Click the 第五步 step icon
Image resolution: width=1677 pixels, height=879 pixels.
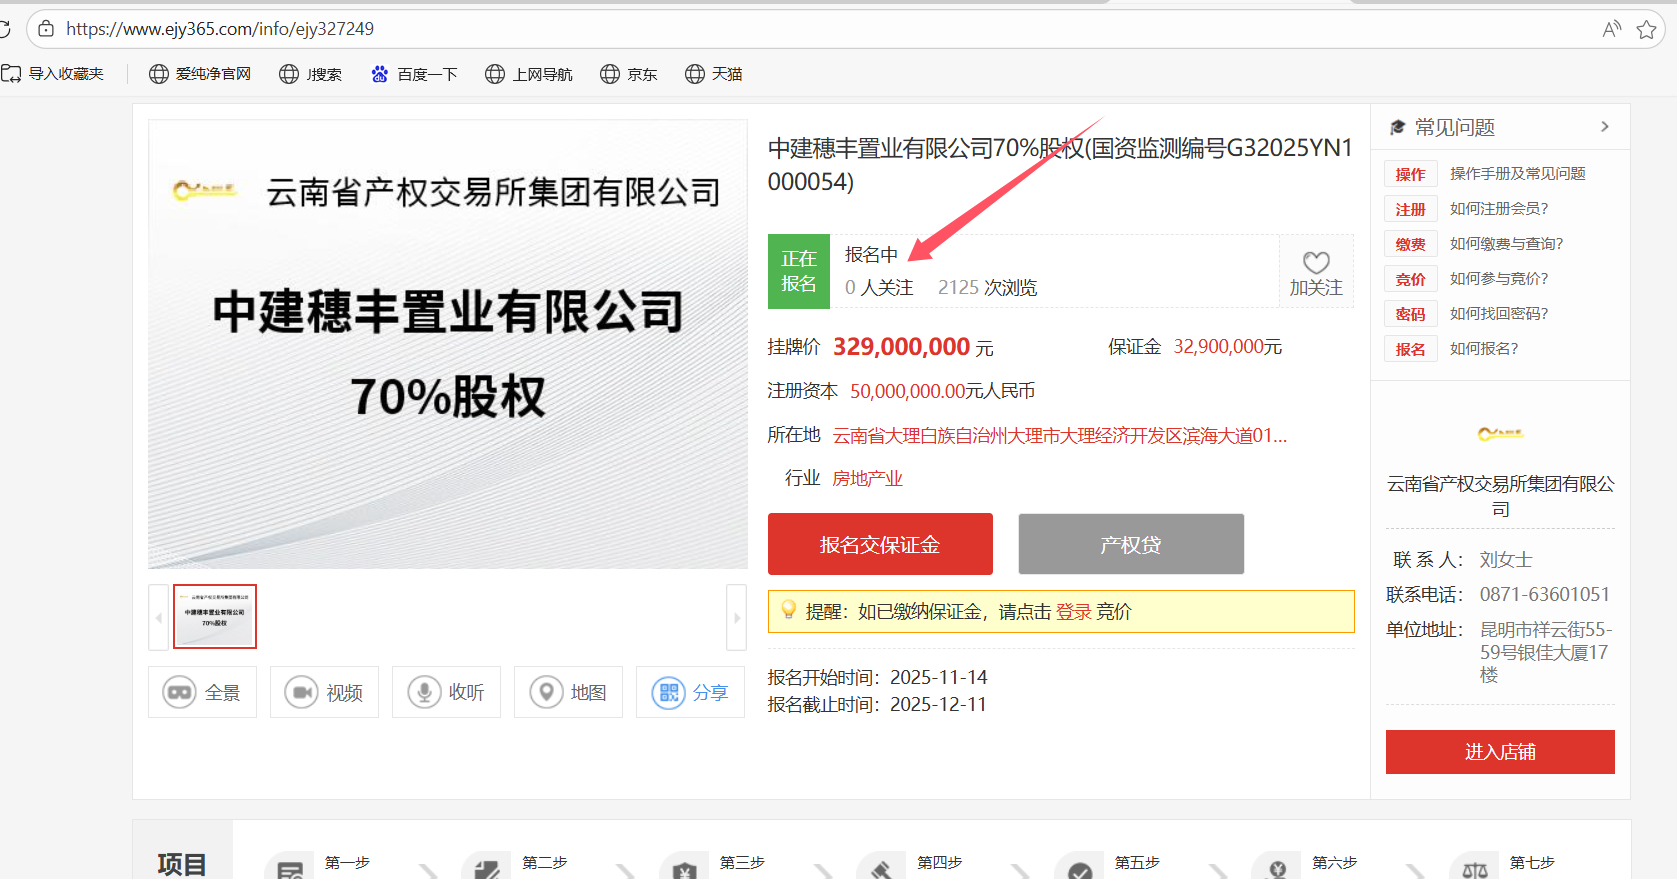(1080, 868)
